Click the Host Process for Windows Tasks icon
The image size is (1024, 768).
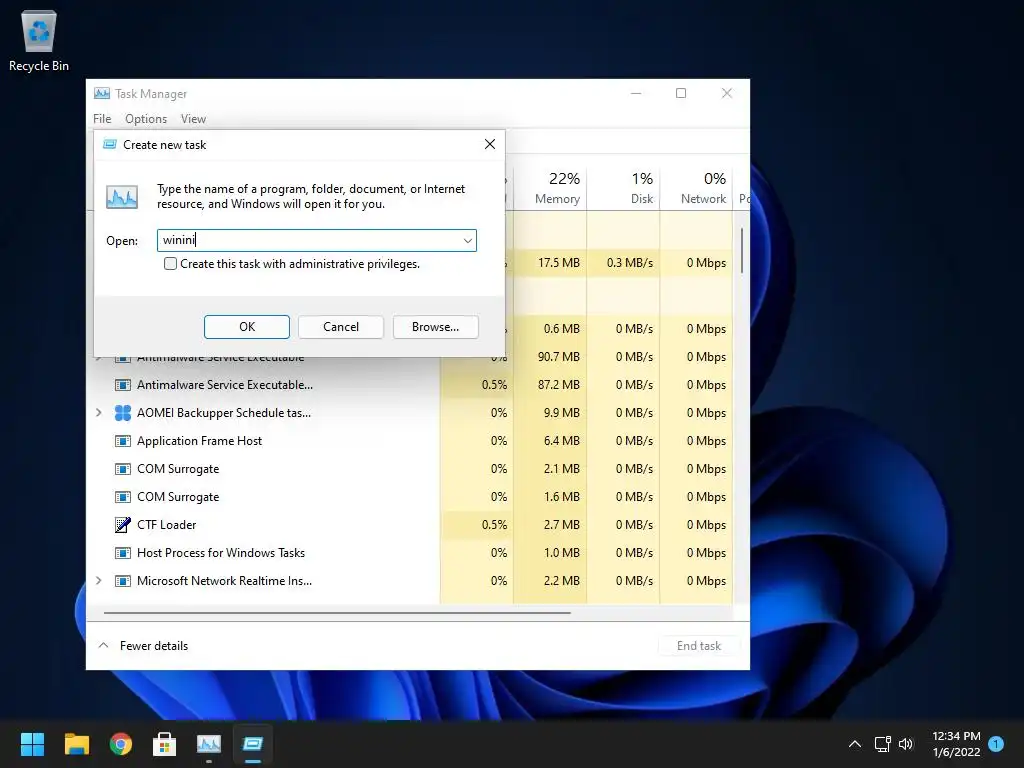point(123,553)
